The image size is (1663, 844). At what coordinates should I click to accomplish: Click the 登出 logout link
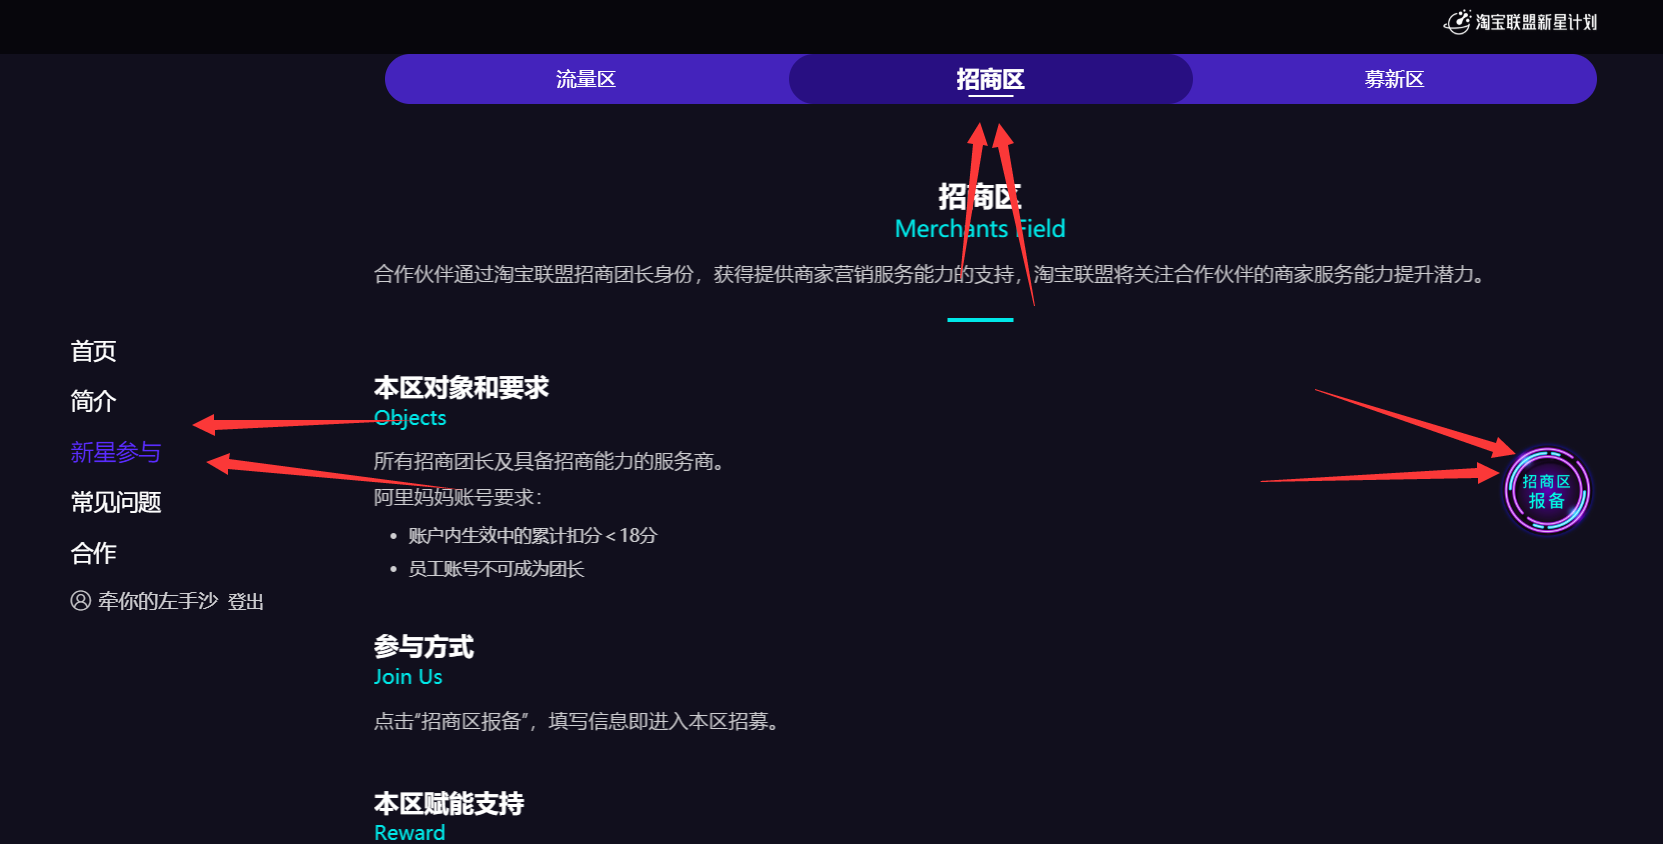[246, 601]
